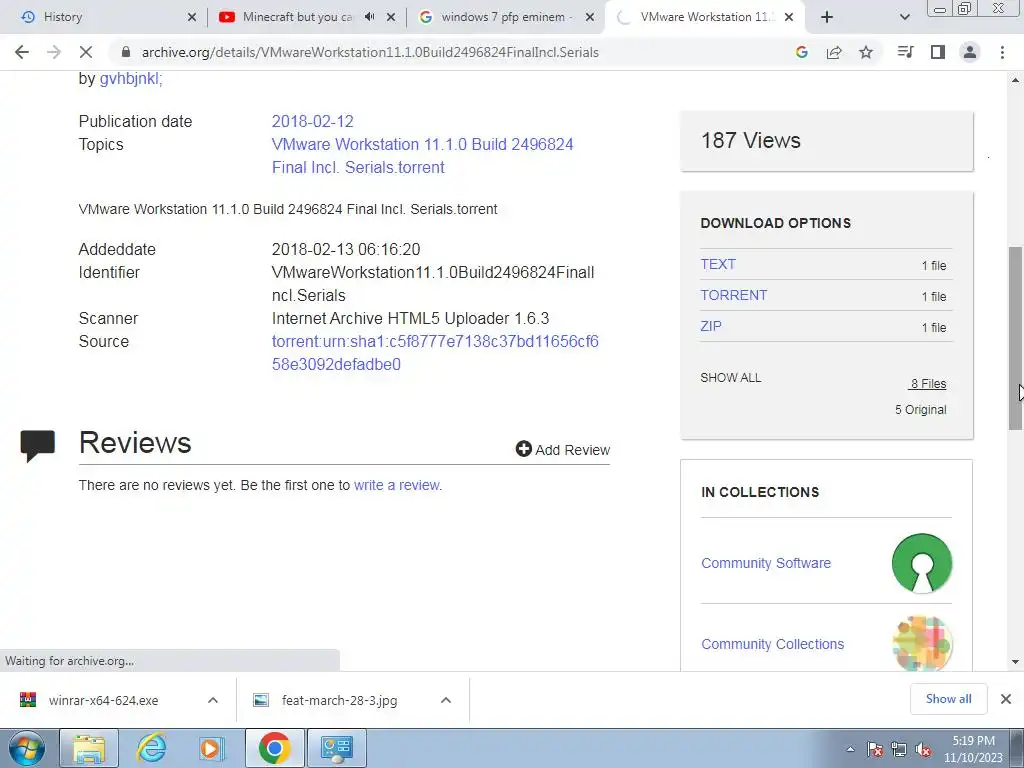Click the 187 Views box
This screenshot has width=1024, height=768.
[827, 141]
